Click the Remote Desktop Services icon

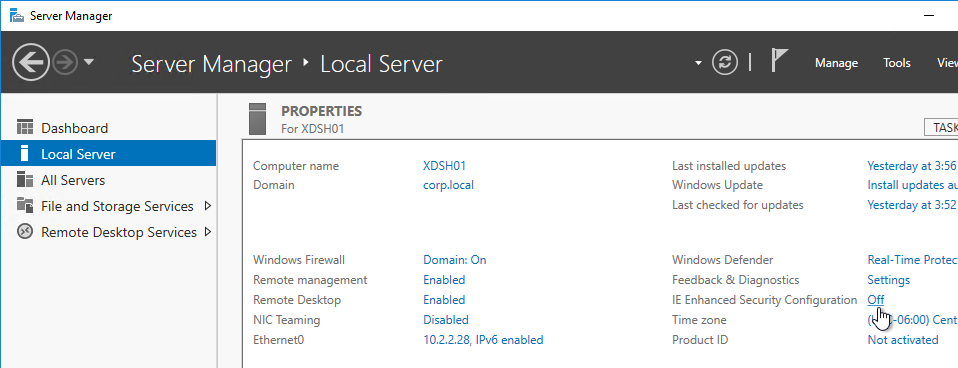[x=24, y=232]
